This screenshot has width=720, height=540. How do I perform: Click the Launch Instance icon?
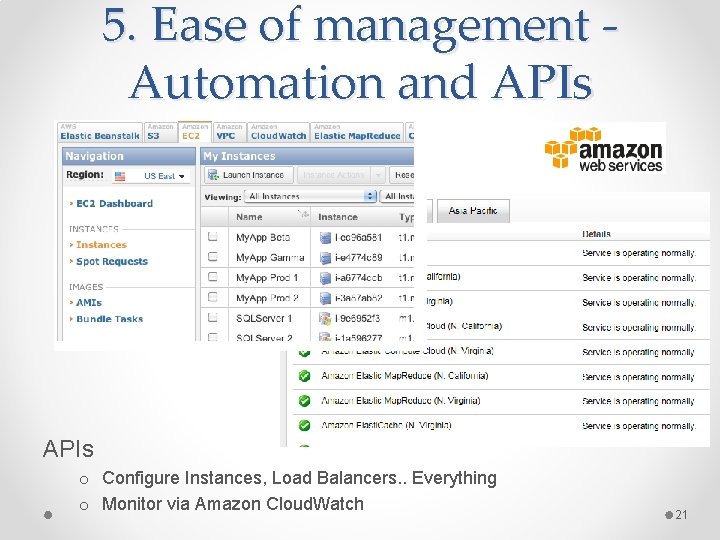coord(213,175)
